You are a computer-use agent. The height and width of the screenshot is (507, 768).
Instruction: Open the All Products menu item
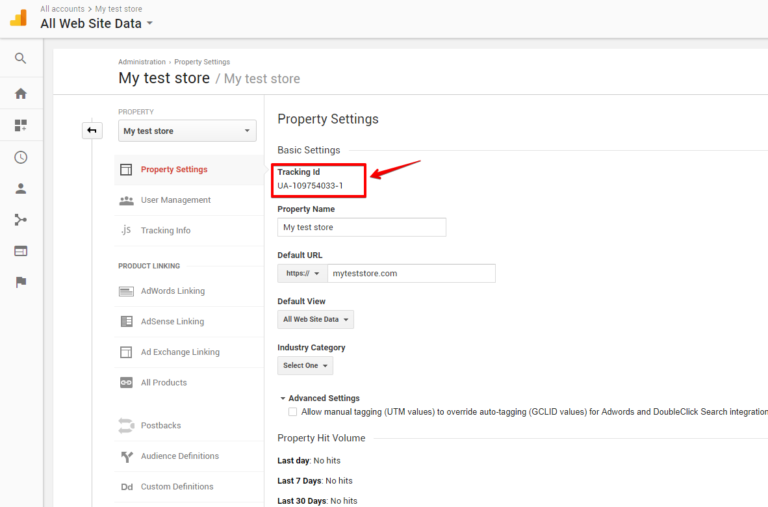click(x=189, y=383)
